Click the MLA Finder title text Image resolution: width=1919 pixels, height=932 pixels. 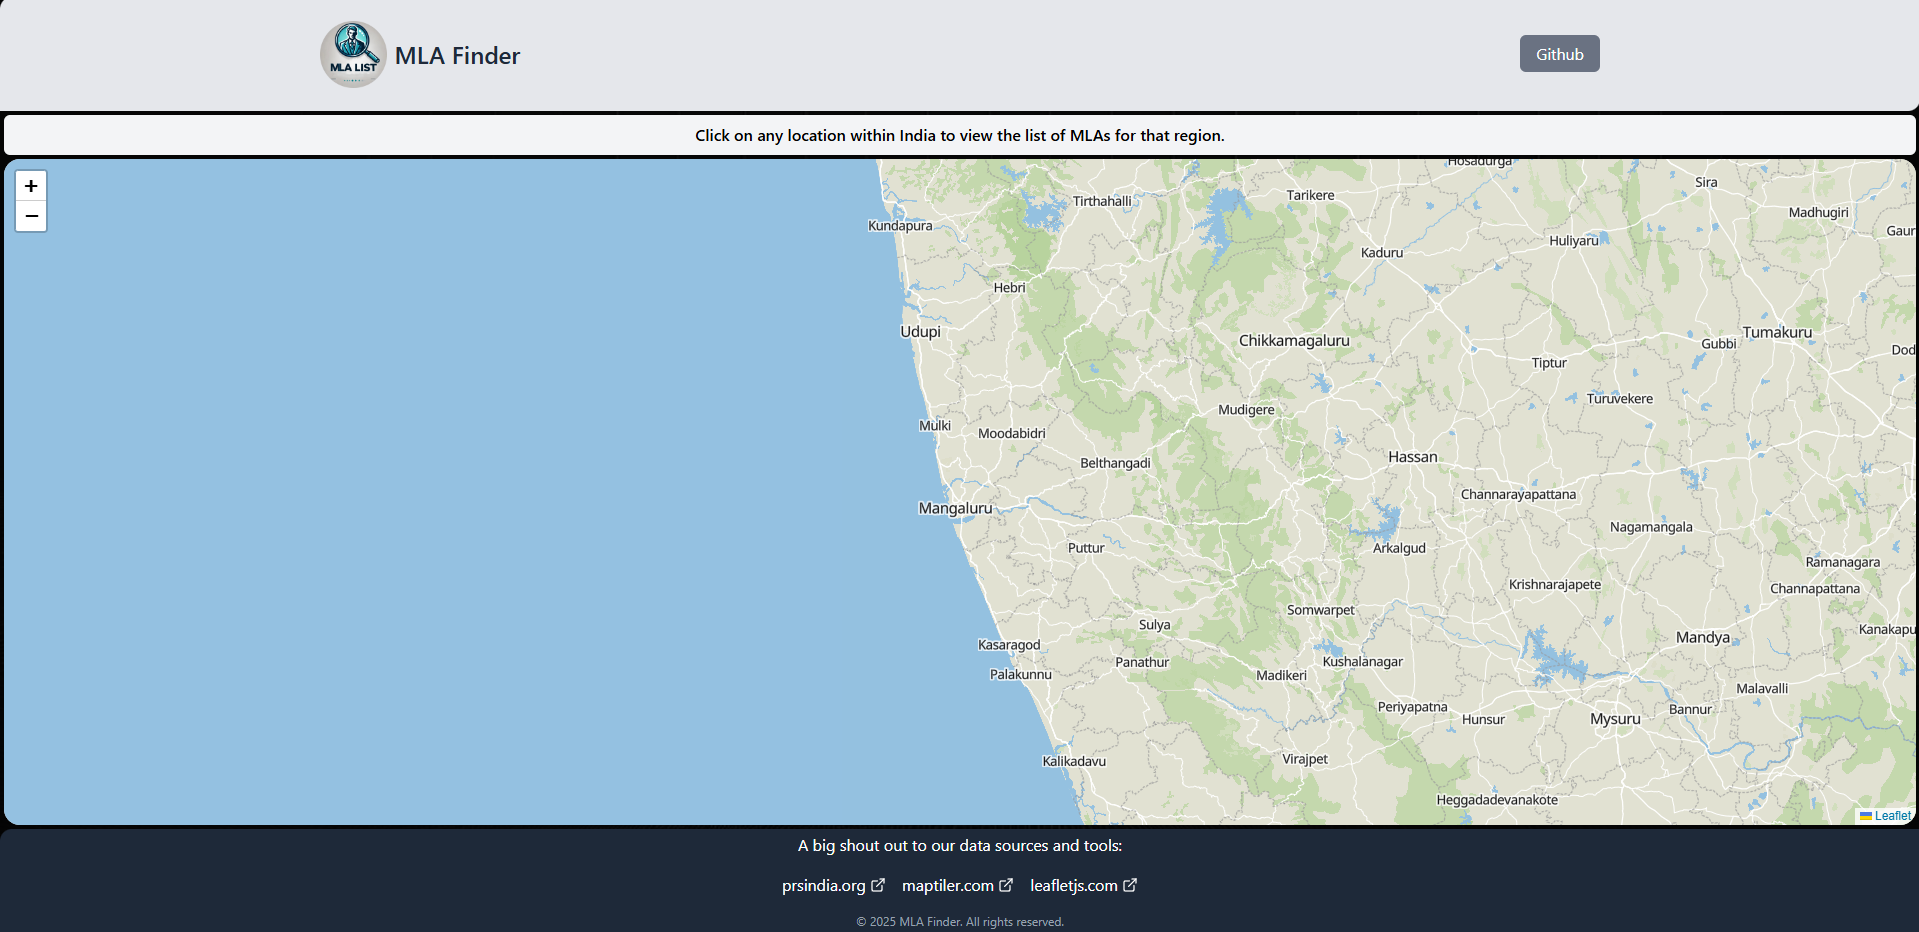457,55
